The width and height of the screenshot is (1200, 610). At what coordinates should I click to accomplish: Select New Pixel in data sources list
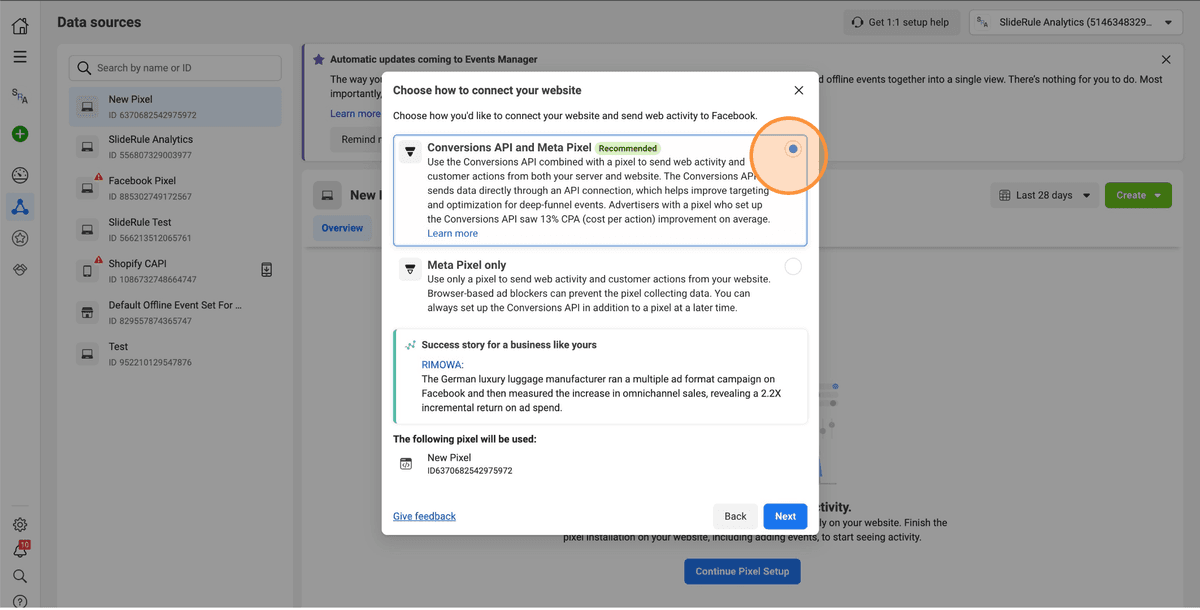point(175,107)
